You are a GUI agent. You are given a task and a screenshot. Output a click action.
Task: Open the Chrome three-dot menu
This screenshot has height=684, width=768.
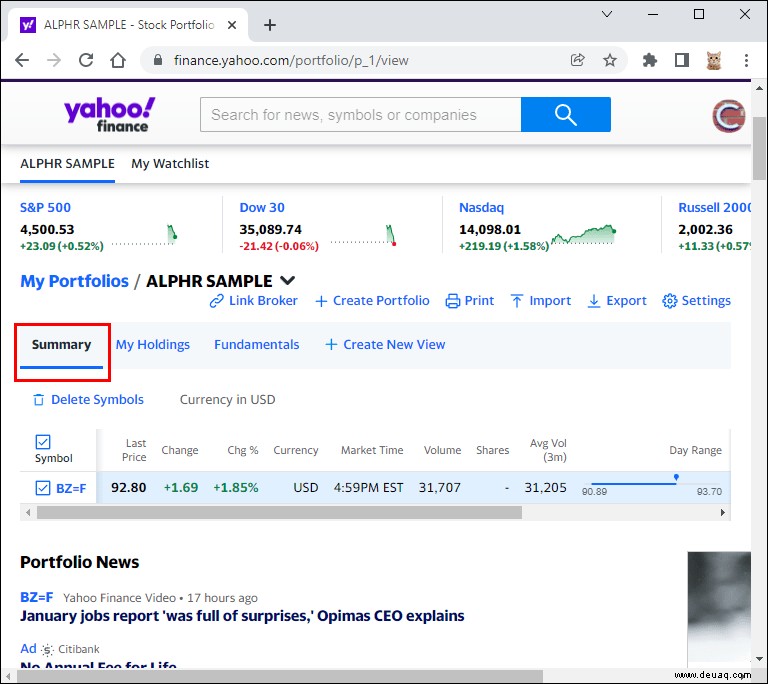(x=746, y=60)
